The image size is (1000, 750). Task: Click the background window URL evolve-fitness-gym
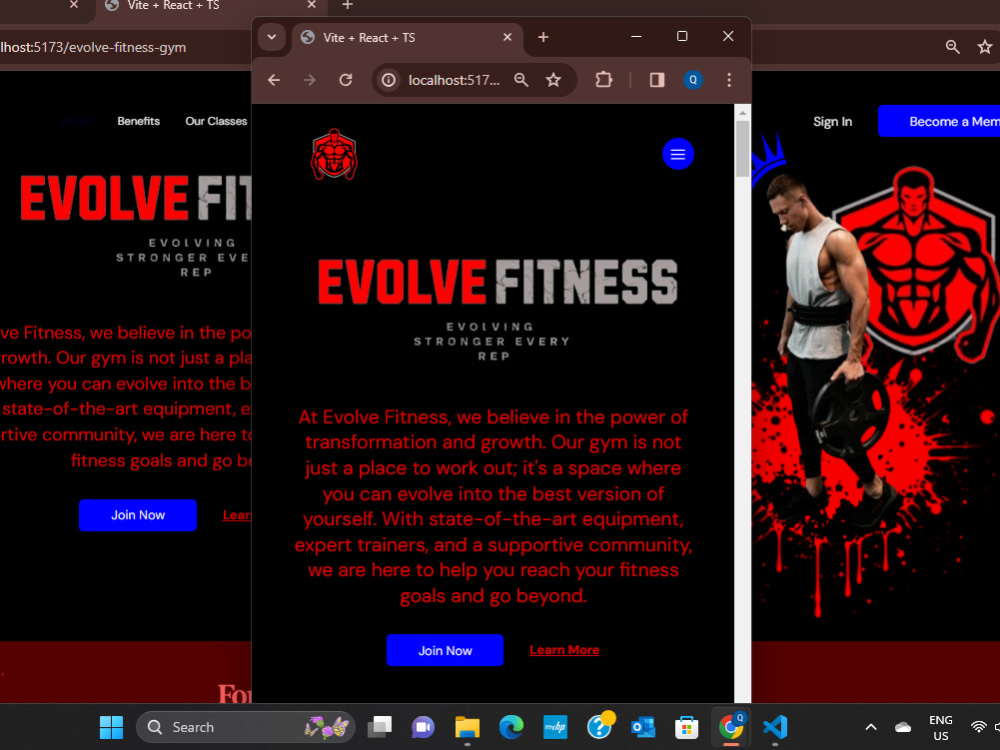[93, 48]
